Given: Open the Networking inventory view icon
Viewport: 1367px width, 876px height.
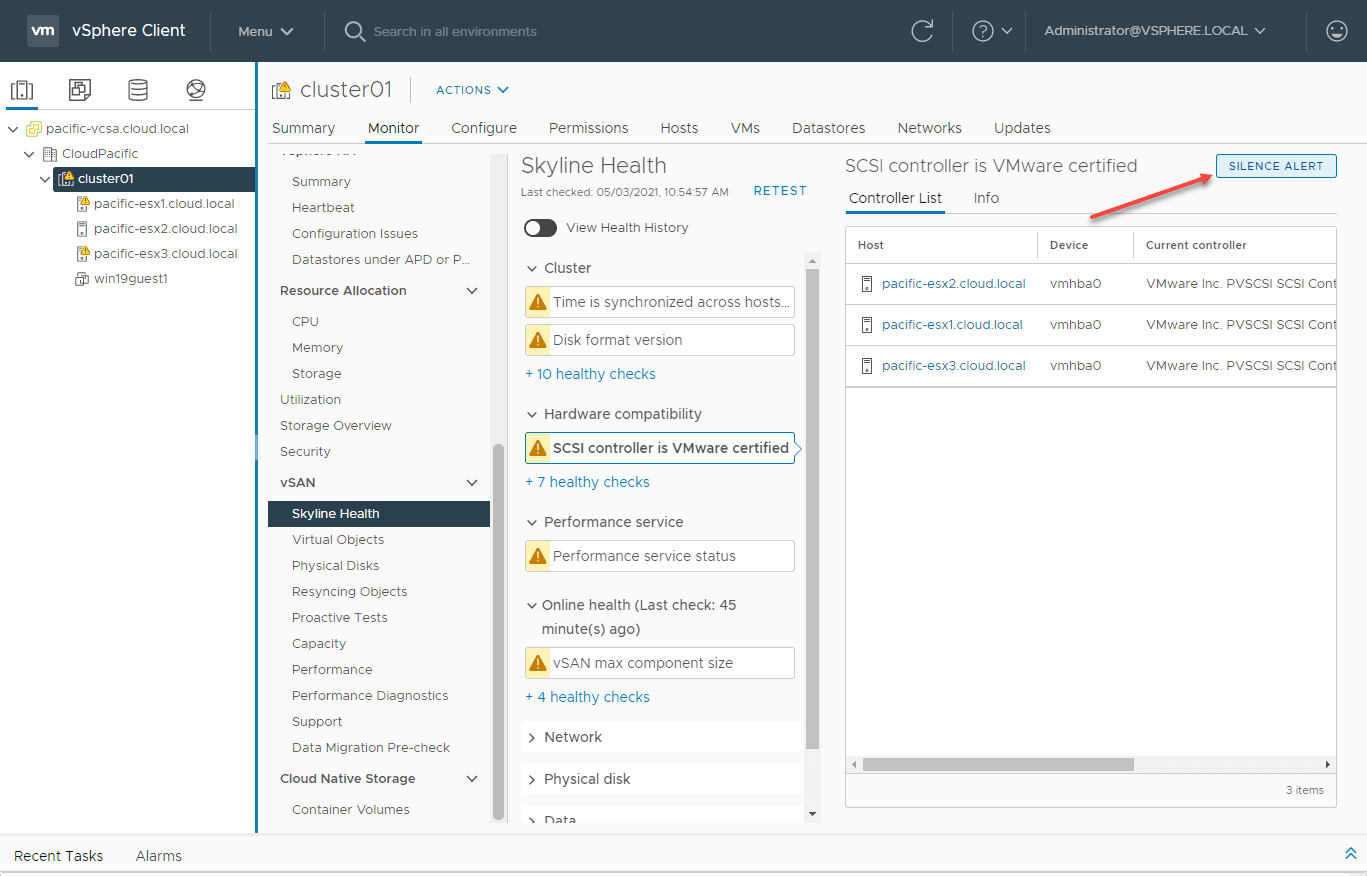Looking at the screenshot, I should click(x=196, y=90).
